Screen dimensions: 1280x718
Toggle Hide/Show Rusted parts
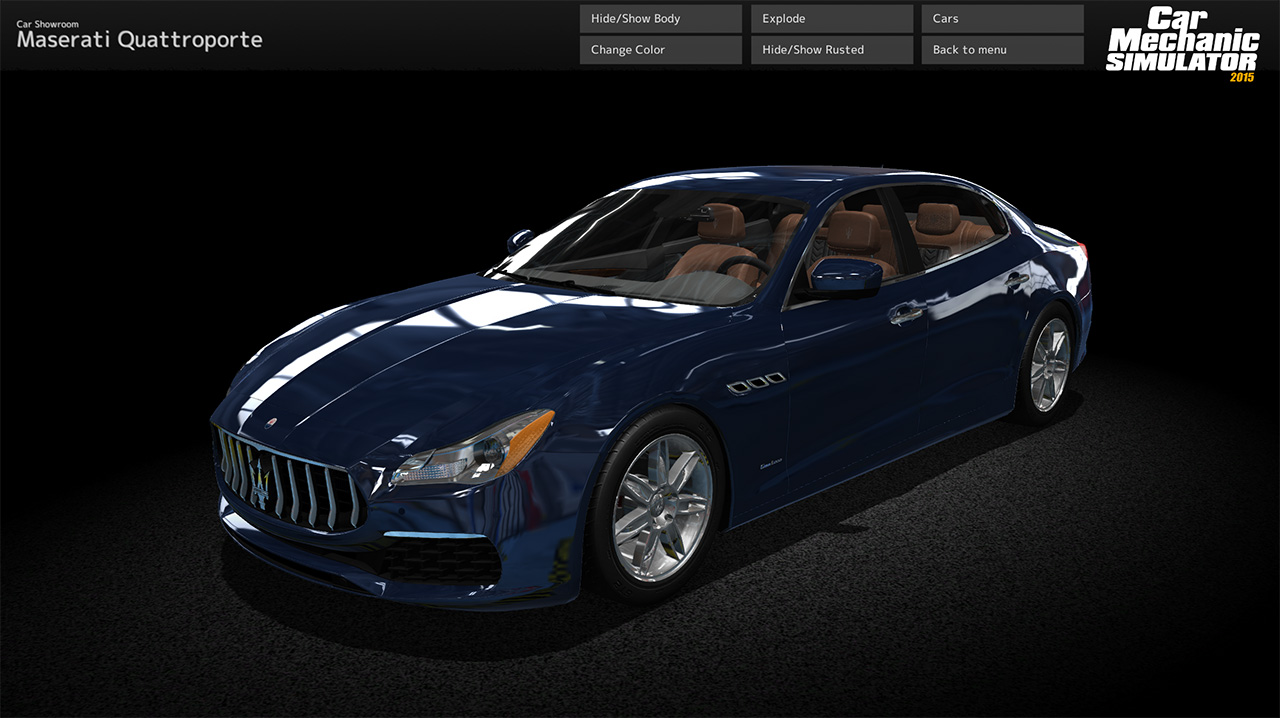tap(831, 49)
